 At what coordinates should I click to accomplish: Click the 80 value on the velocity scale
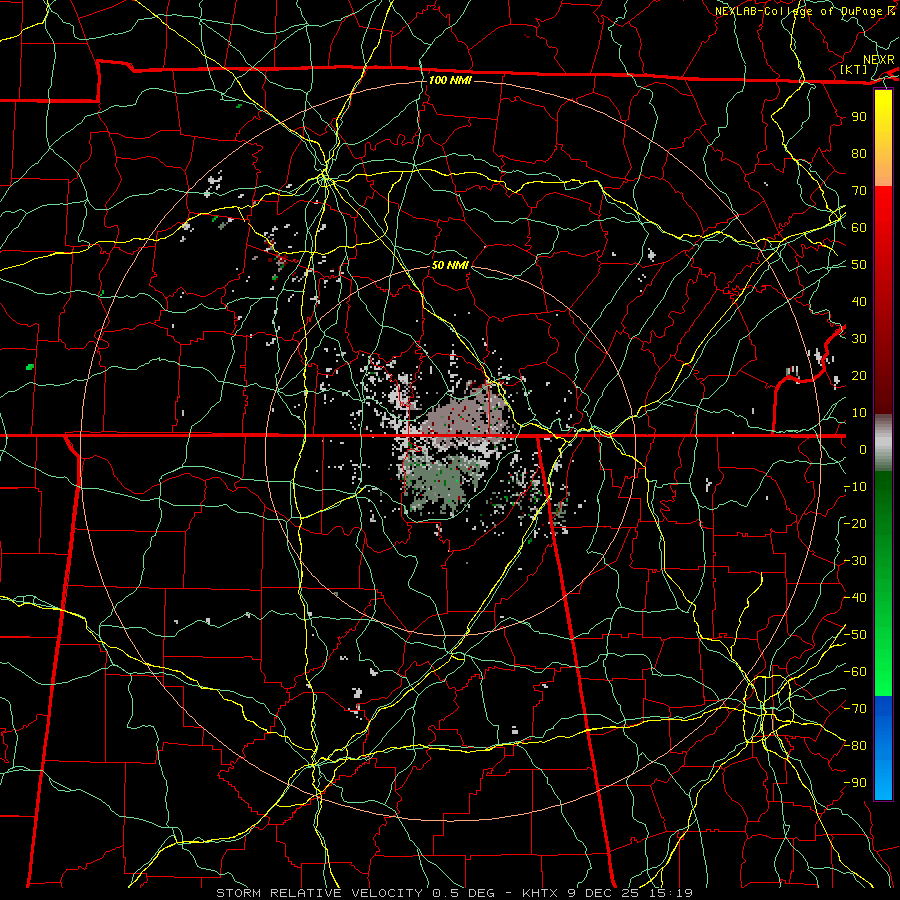click(859, 154)
